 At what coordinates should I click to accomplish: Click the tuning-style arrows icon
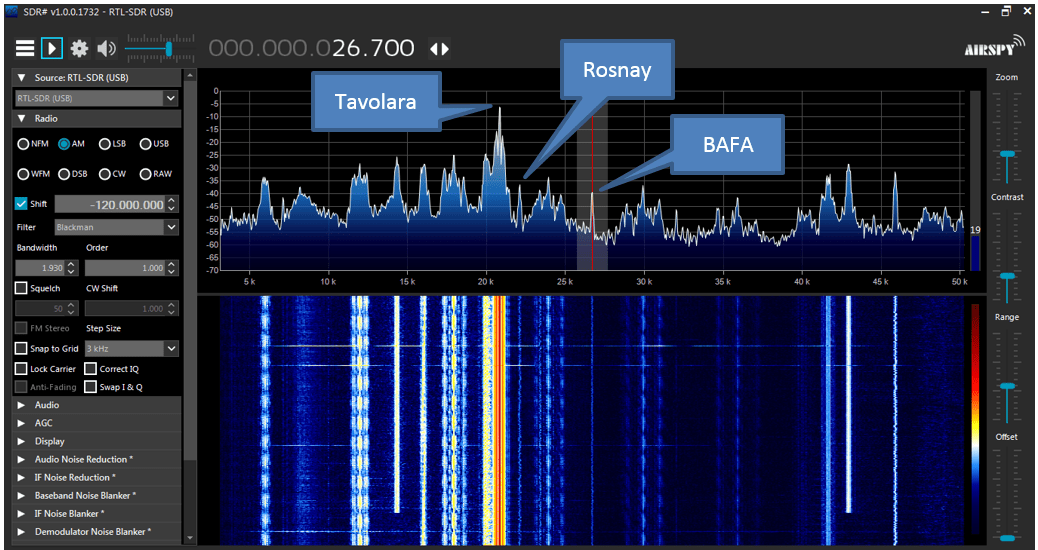coord(440,49)
